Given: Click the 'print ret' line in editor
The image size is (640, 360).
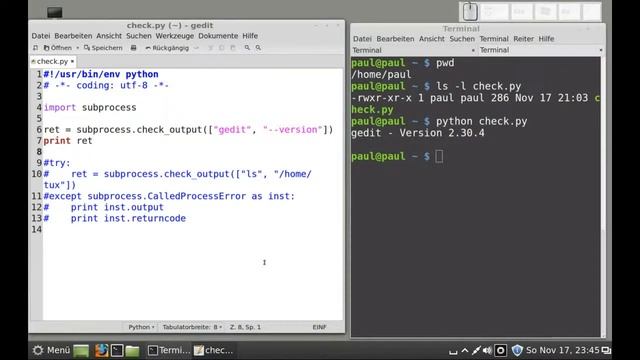Looking at the screenshot, I should 68,140.
